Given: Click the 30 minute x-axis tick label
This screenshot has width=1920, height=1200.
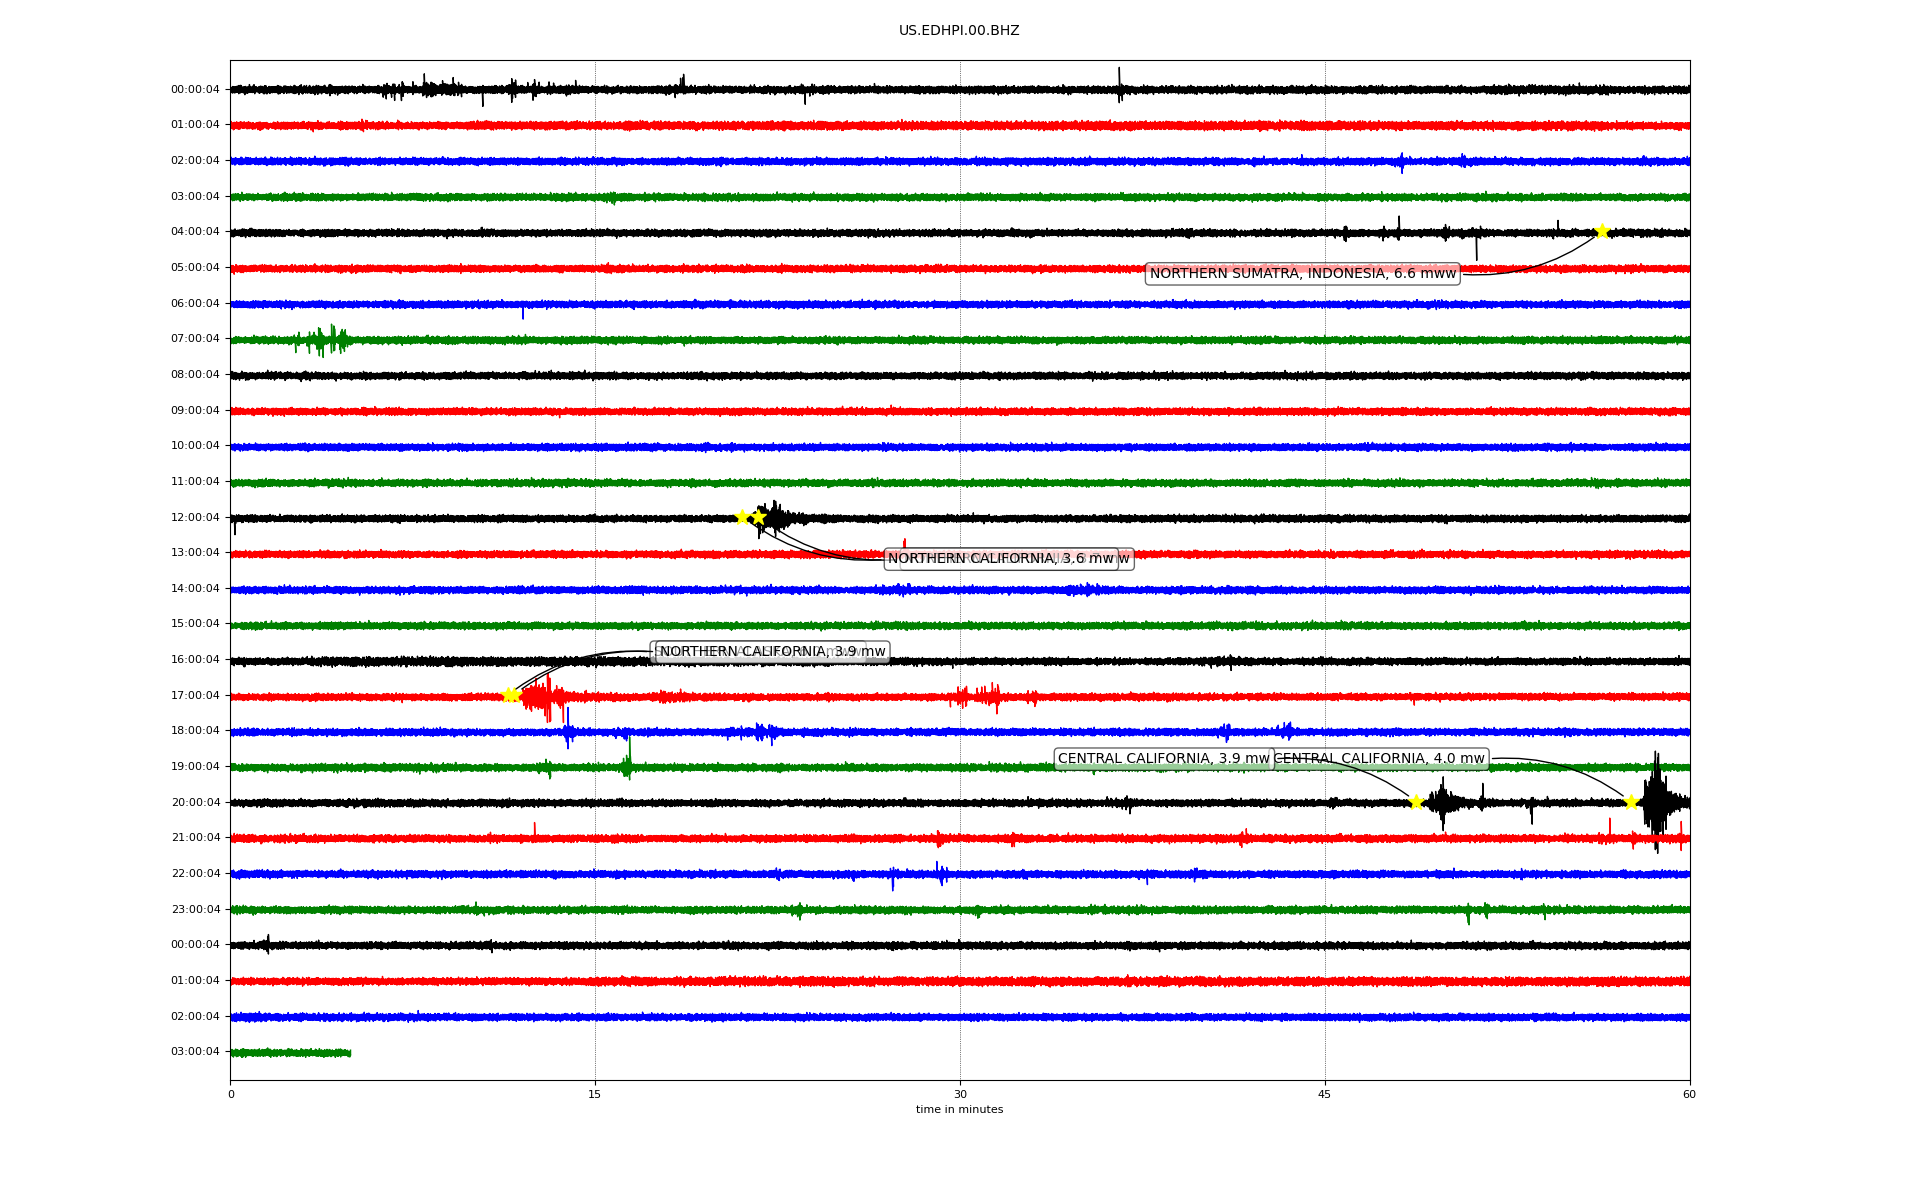Looking at the screenshot, I should 960,1094.
